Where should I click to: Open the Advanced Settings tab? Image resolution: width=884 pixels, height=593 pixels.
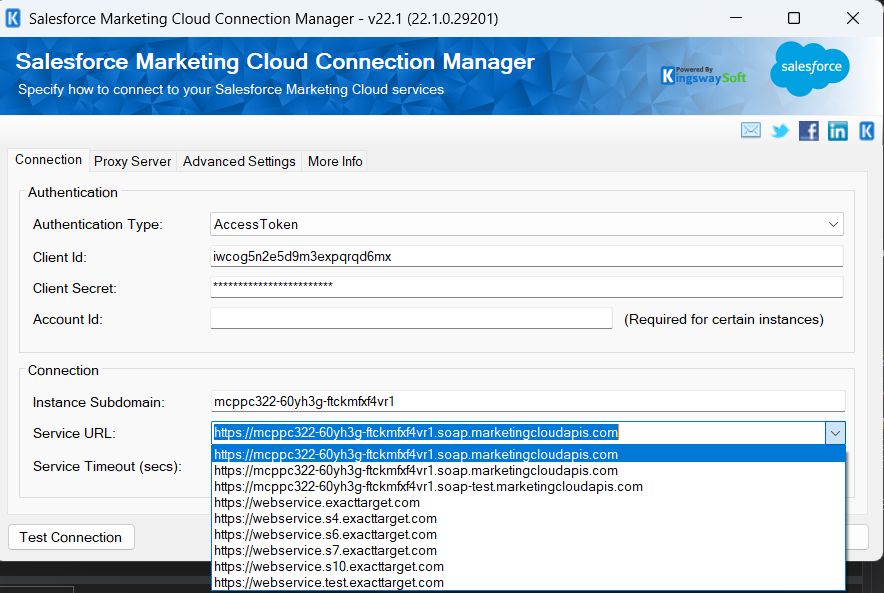click(239, 161)
